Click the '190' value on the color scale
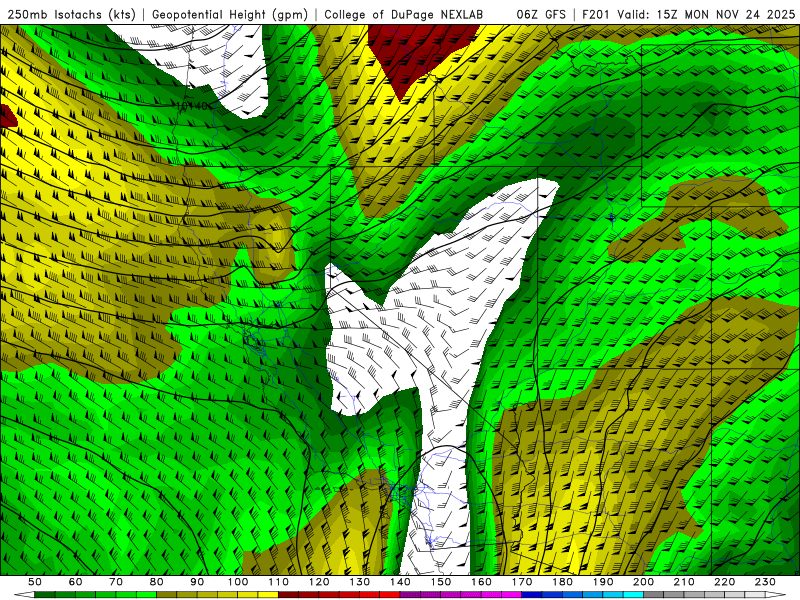 pos(603,582)
